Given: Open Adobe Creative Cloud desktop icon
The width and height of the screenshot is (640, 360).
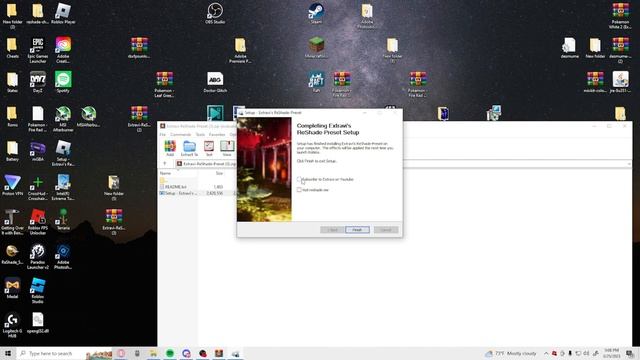Looking at the screenshot, I should (x=63, y=50).
